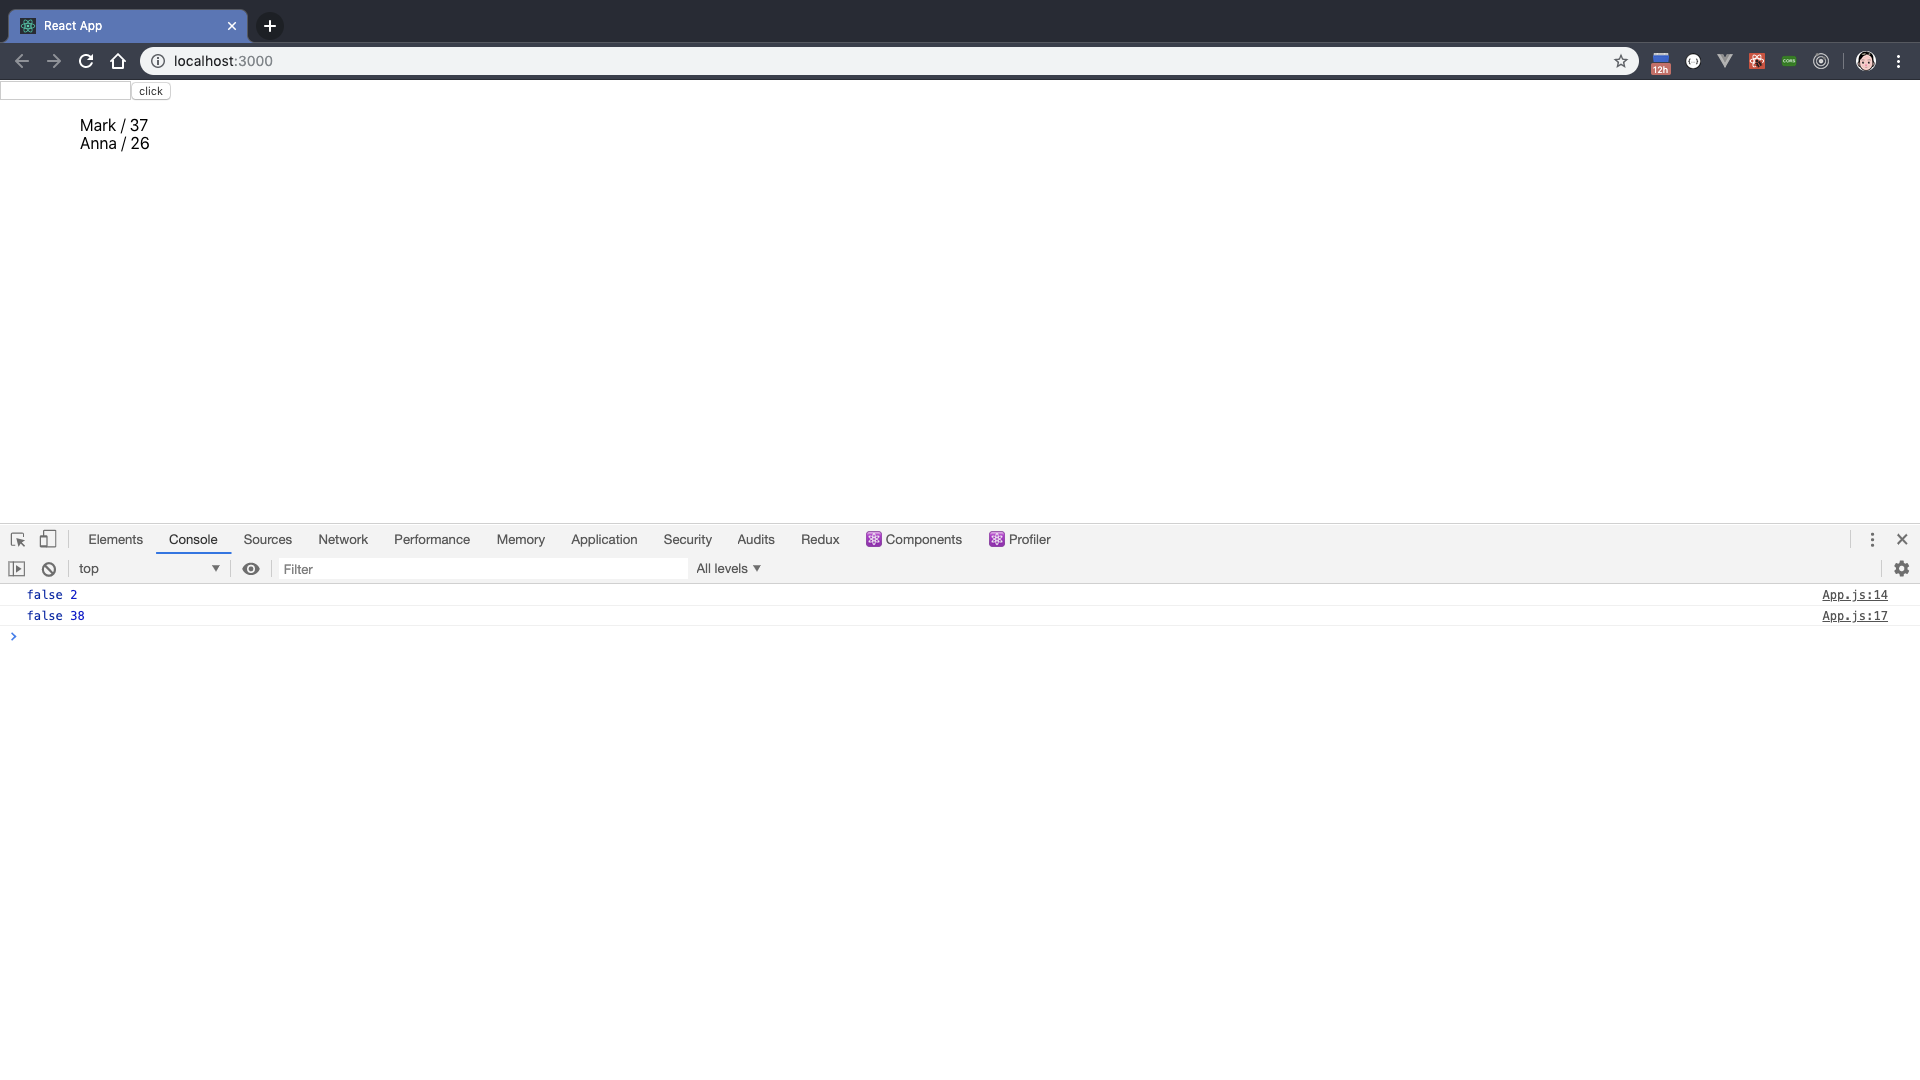Toggle the device toolbar icon
This screenshot has width=1920, height=1080.
pos(47,540)
